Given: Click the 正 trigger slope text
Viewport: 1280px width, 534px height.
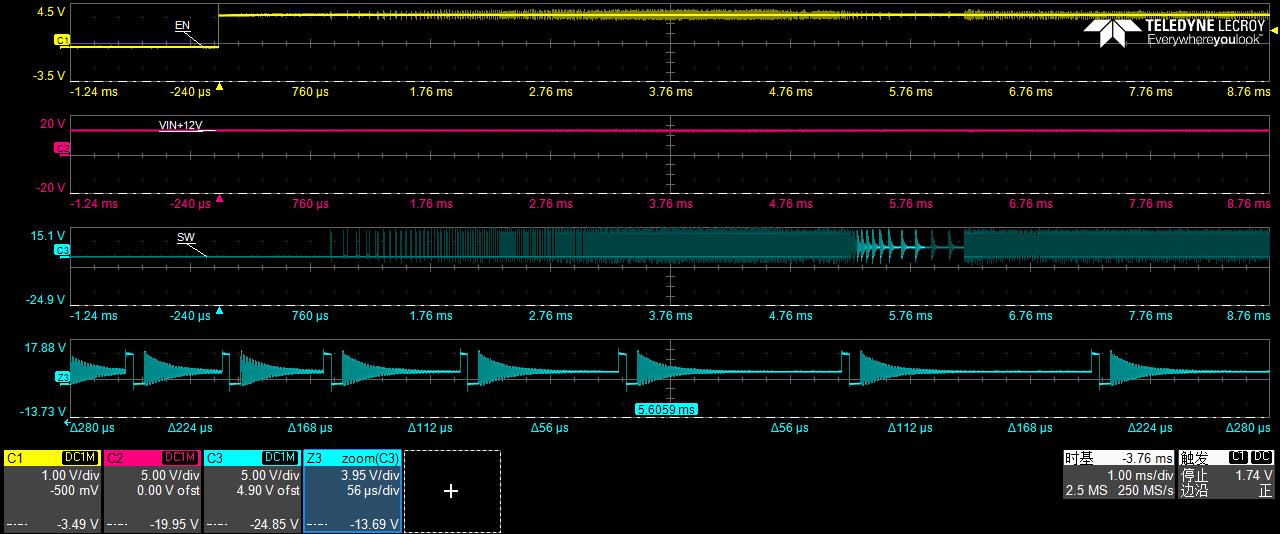Looking at the screenshot, I should (1266, 491).
